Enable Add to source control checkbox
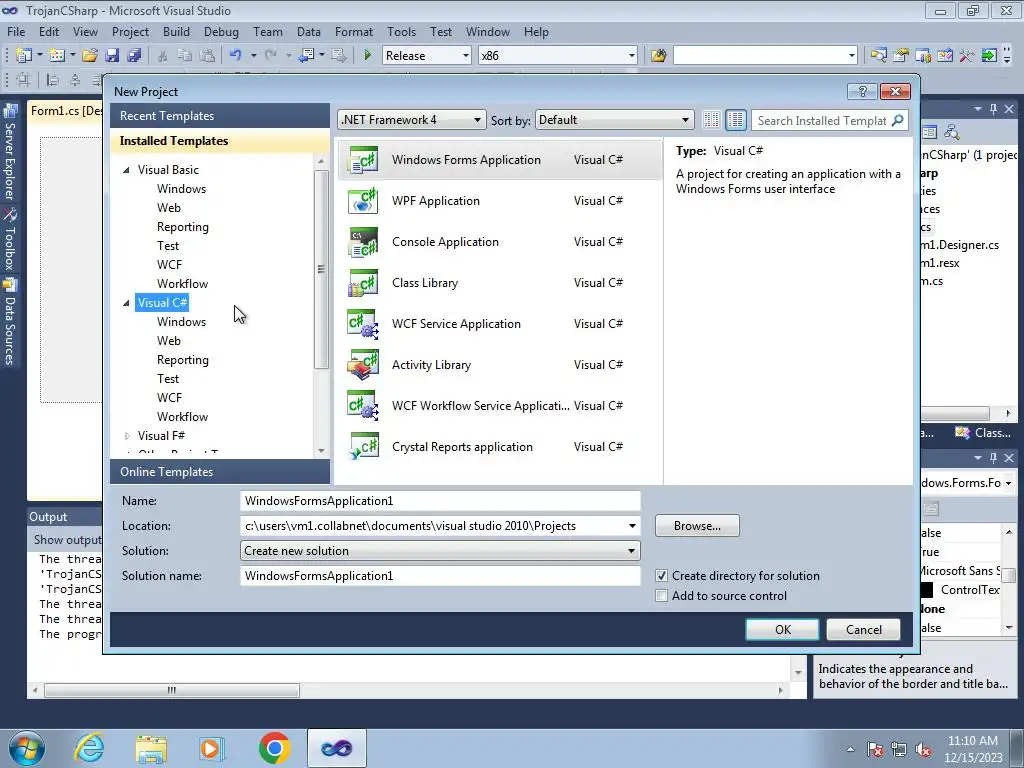Viewport: 1024px width, 768px height. click(x=662, y=596)
